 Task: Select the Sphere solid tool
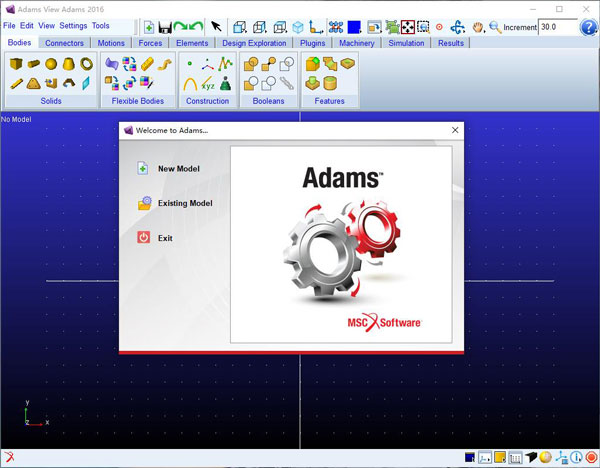51,64
